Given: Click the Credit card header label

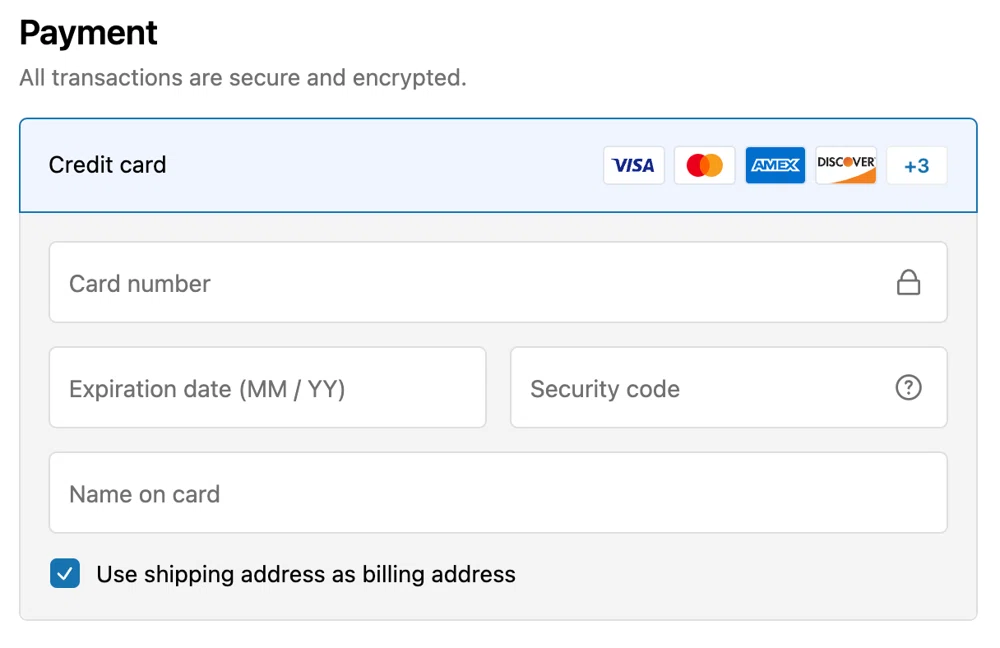Looking at the screenshot, I should [x=107, y=165].
